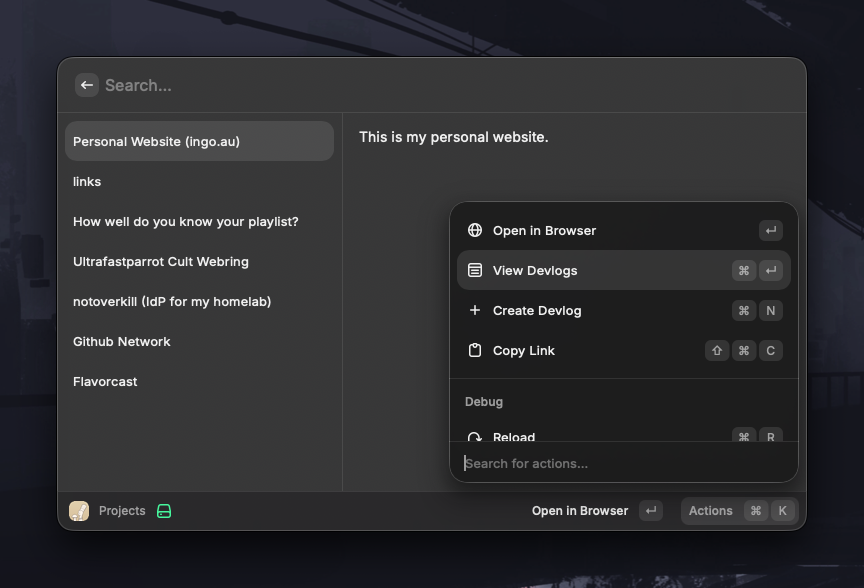
Task: Click the Projects extension icon in footer
Action: click(79, 511)
